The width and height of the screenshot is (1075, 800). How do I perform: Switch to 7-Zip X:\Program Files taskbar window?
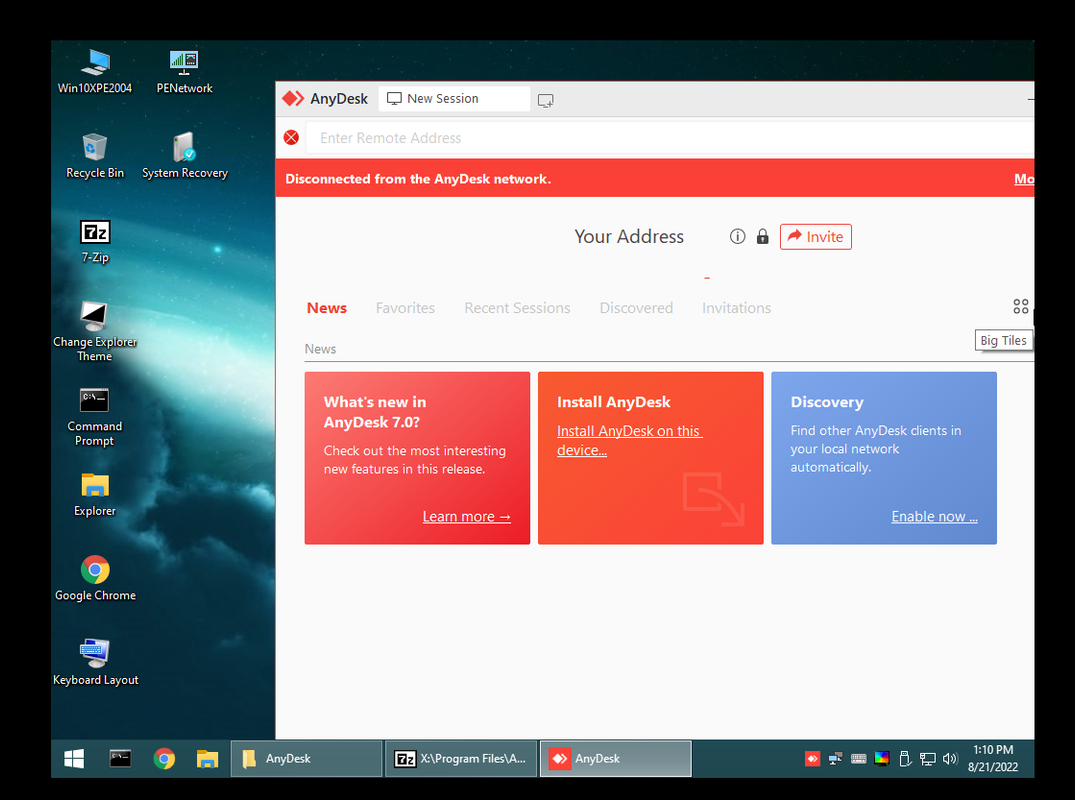(x=461, y=758)
